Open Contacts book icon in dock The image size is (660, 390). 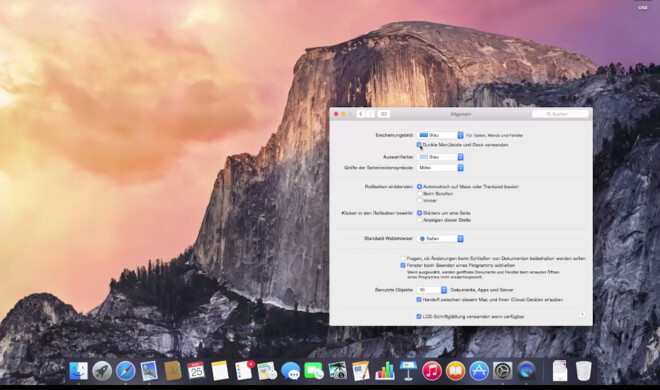coord(173,371)
